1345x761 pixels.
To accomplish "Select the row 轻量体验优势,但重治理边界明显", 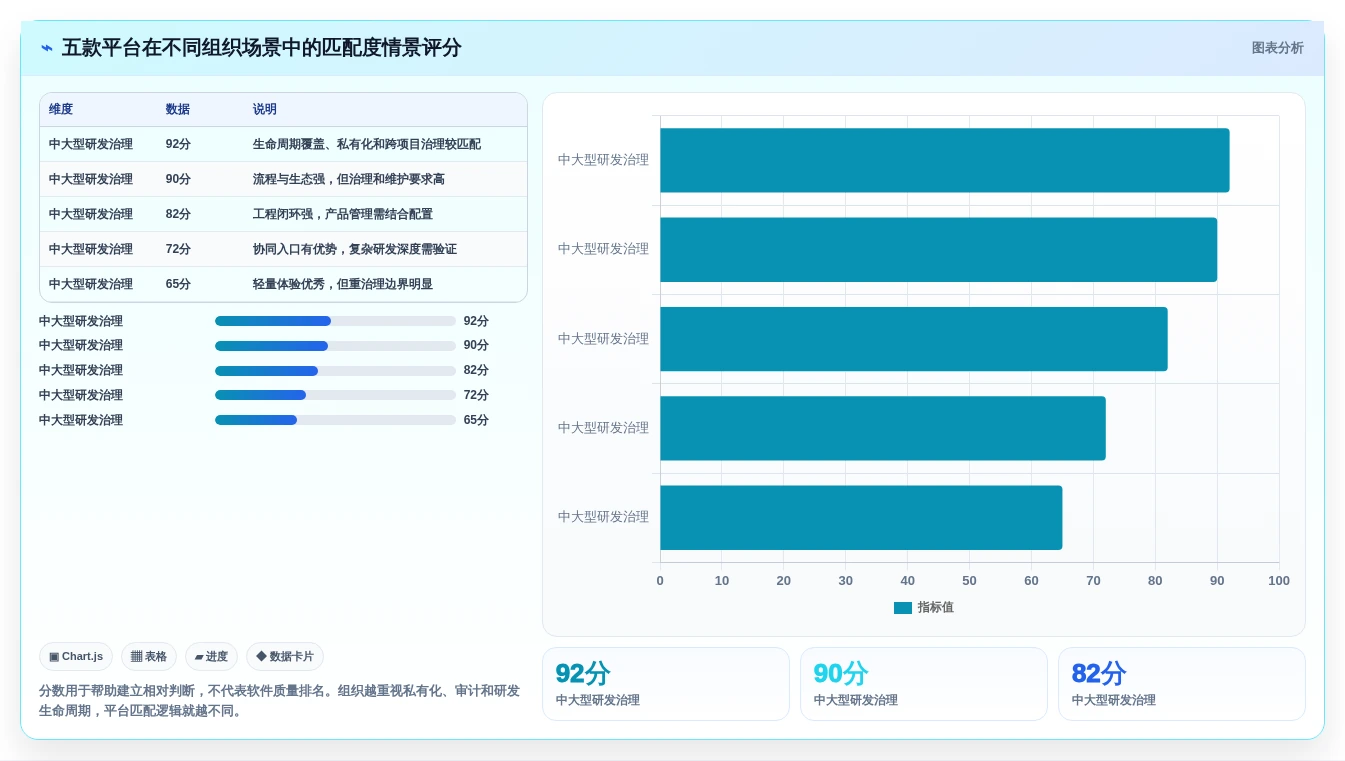I will [x=283, y=284].
